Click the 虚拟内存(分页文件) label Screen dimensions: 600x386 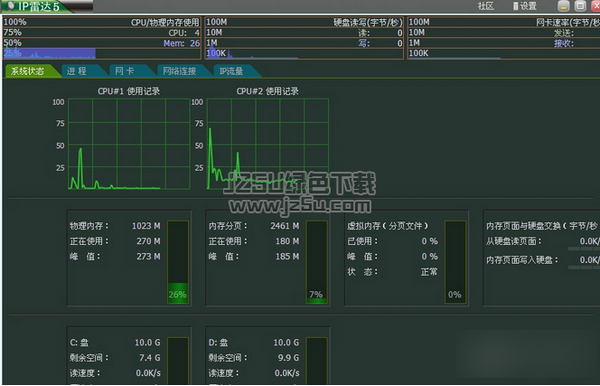click(388, 226)
